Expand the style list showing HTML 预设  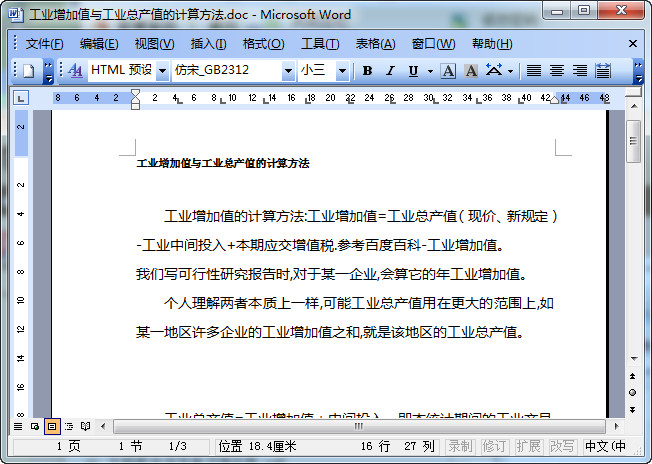coord(163,71)
